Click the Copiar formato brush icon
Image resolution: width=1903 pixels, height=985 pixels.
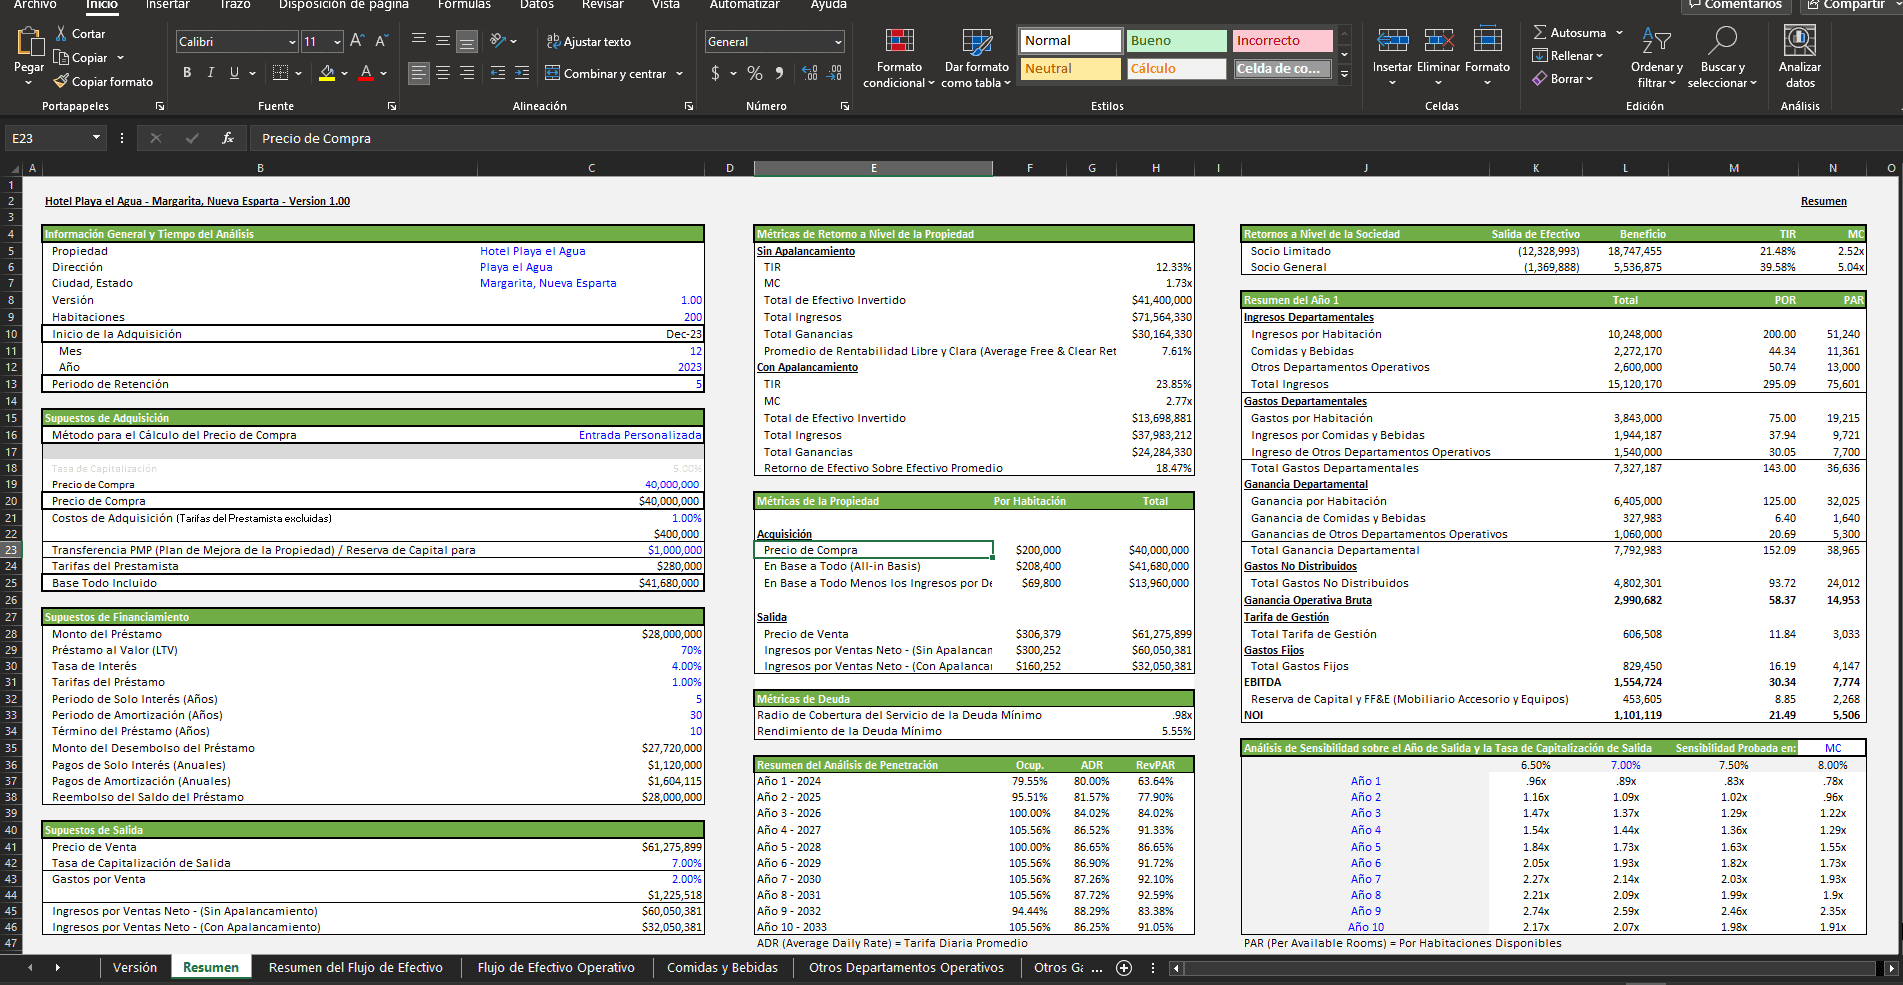pyautogui.click(x=62, y=81)
